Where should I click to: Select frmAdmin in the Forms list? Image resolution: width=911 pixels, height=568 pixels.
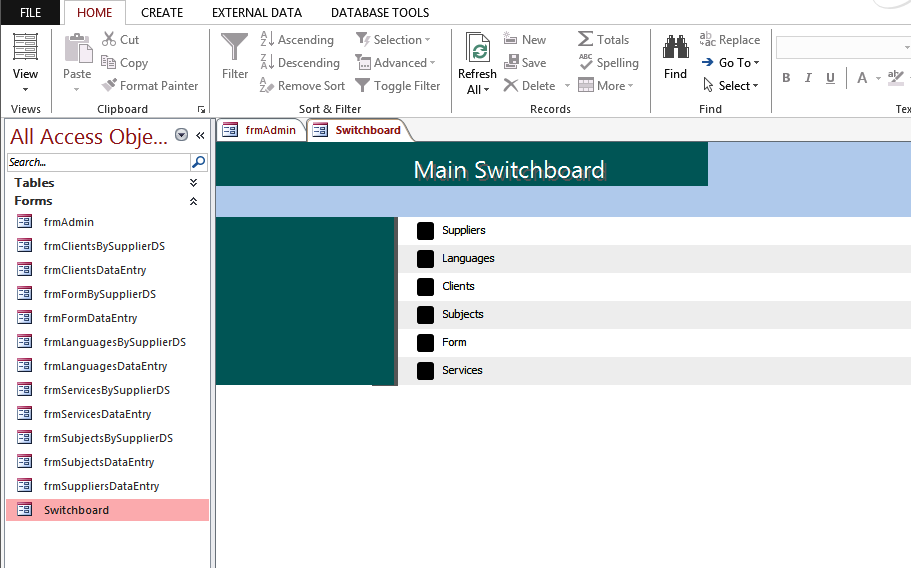(107, 222)
